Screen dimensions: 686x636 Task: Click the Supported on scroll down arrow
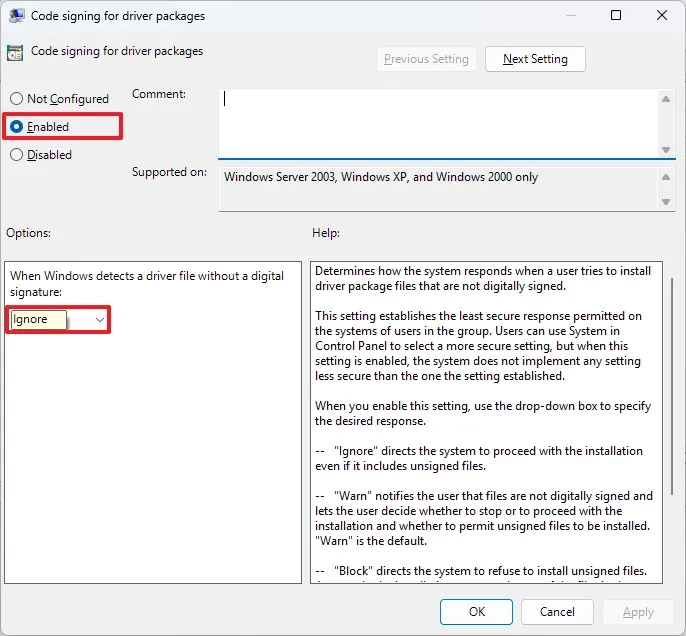[x=666, y=202]
